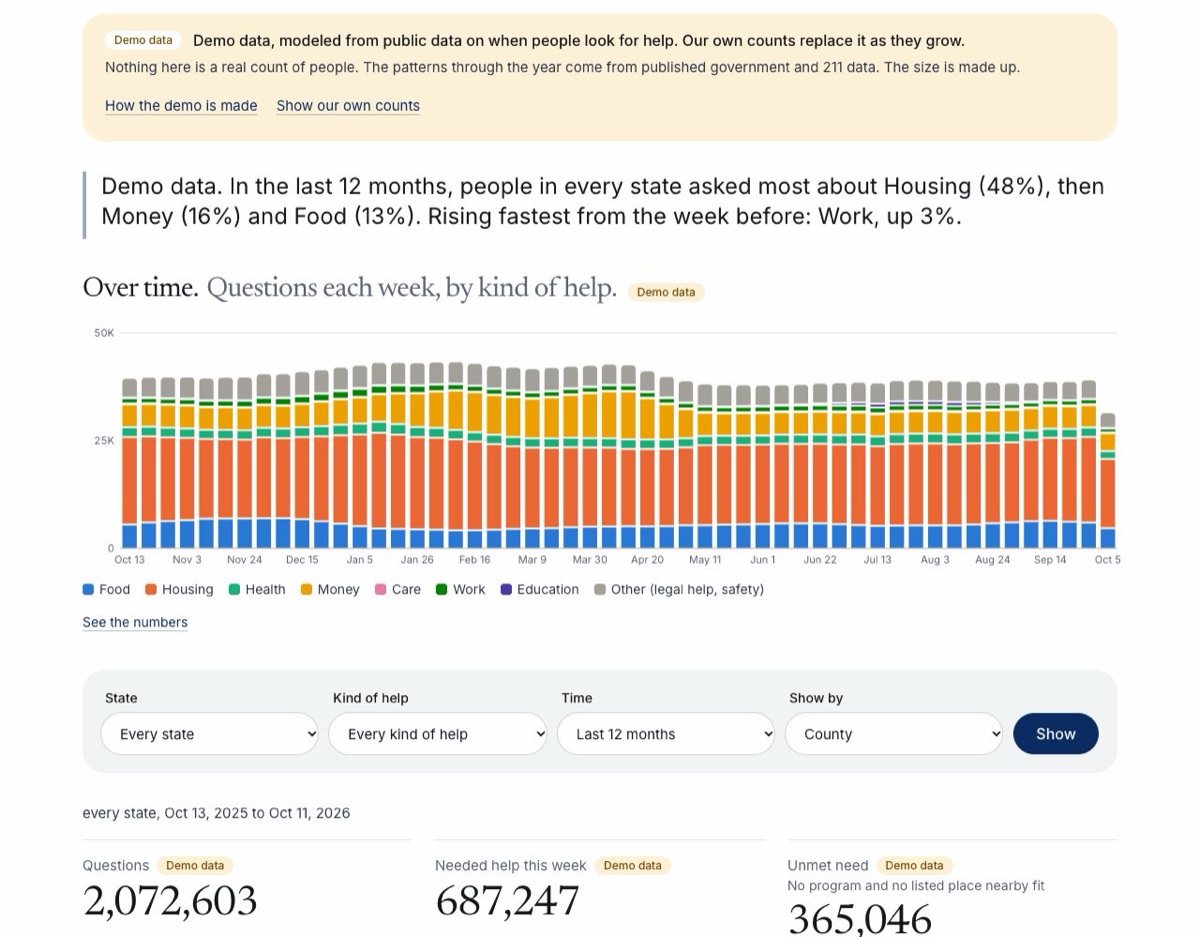The width and height of the screenshot is (1200, 937).
Task: Click the 'Sep 14' axis label
Action: 1050,560
